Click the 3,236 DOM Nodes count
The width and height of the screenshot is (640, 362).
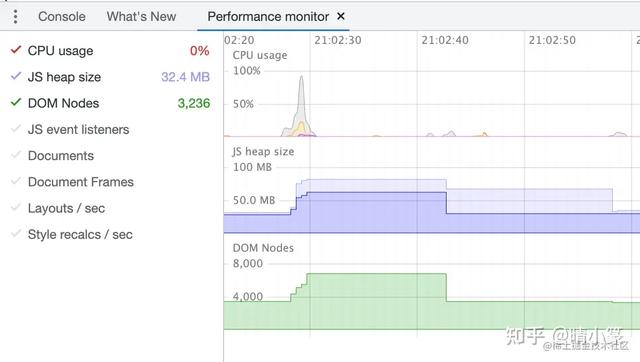tap(193, 103)
